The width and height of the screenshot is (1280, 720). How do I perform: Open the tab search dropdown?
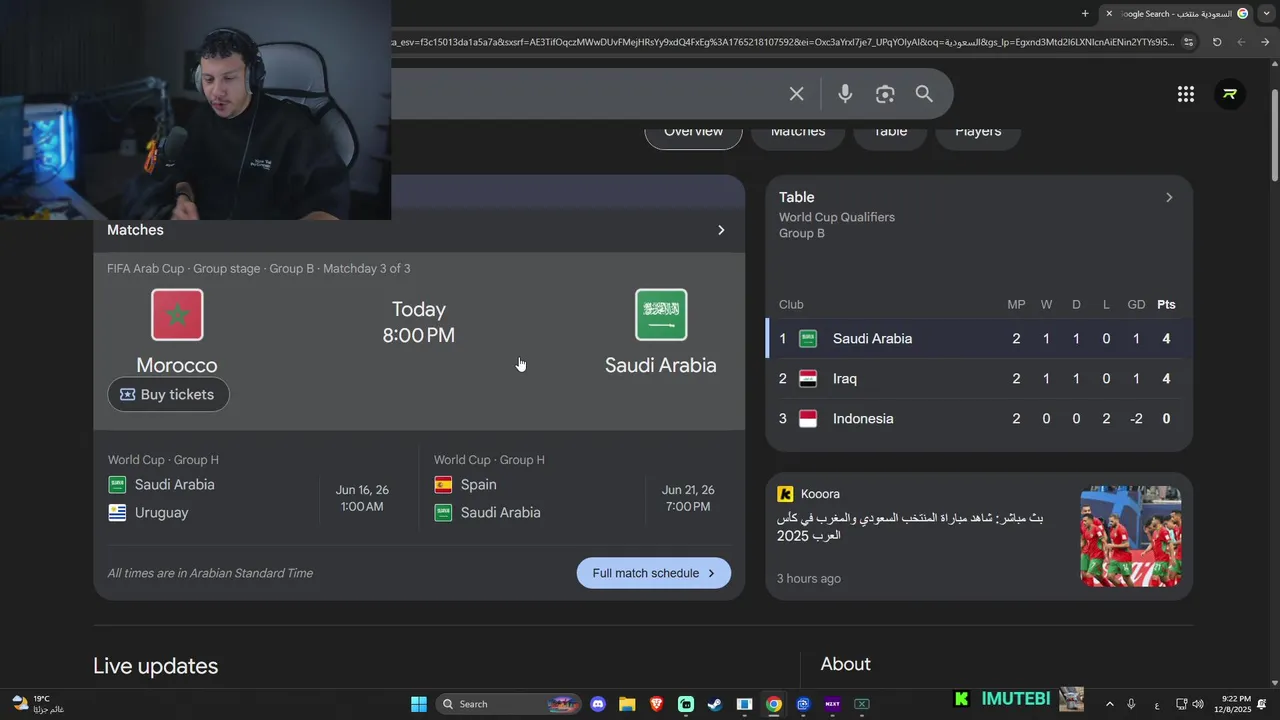point(1267,13)
